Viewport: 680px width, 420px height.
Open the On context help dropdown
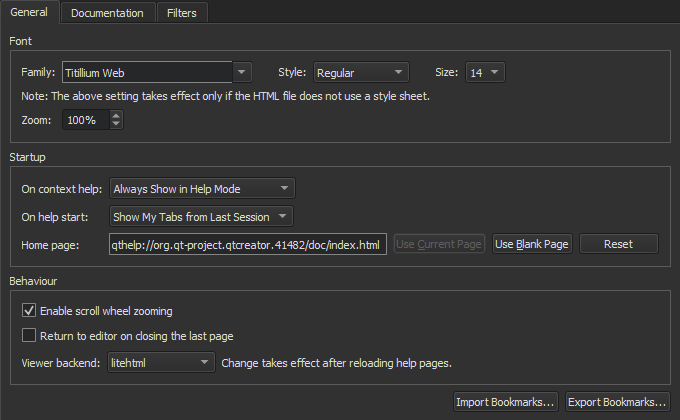(202, 188)
